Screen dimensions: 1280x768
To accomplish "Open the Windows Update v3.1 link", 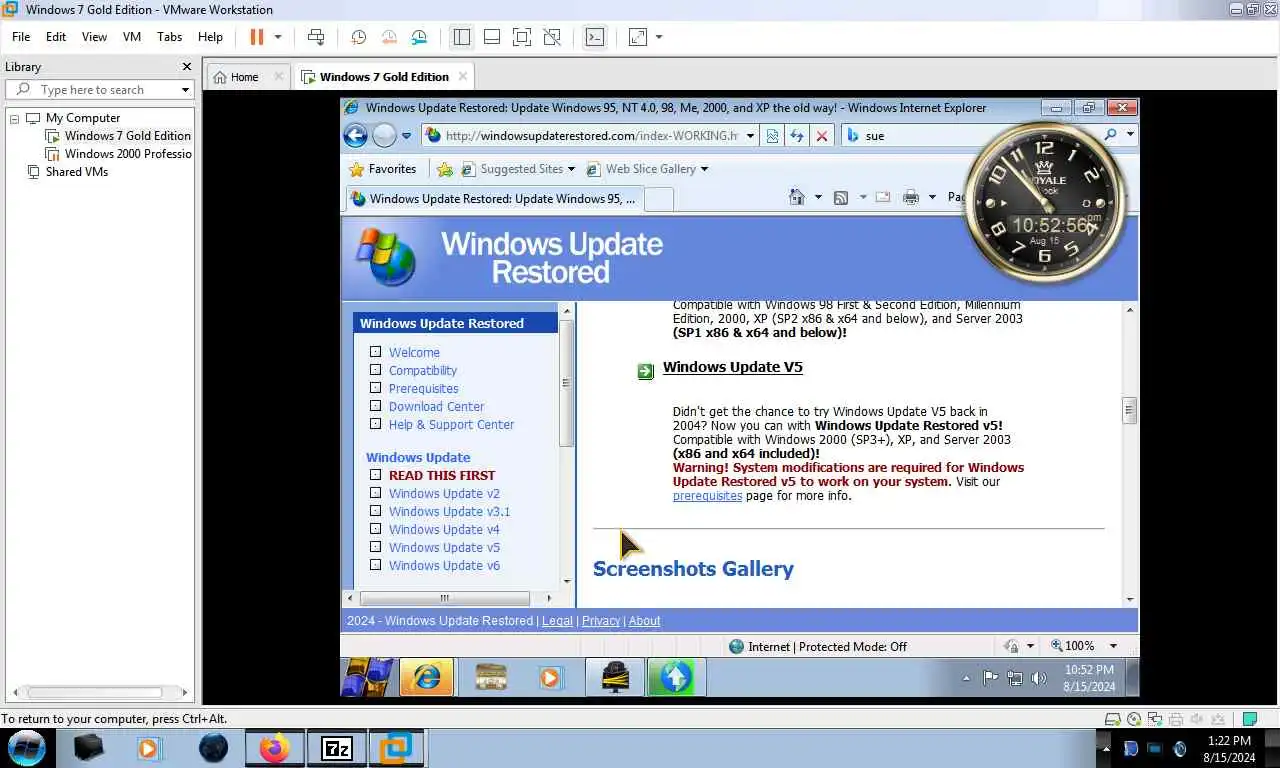I will [449, 512].
